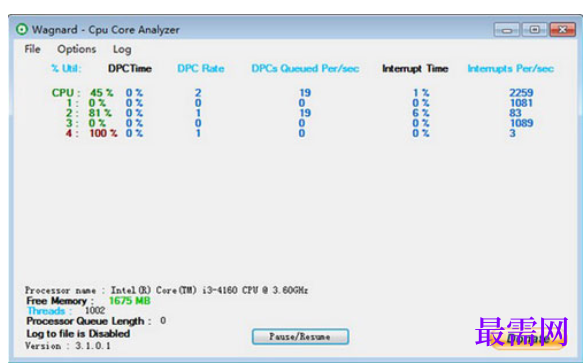Screen dimensions: 587x363
Task: Click the '% Util:' column header
Action: (66, 68)
